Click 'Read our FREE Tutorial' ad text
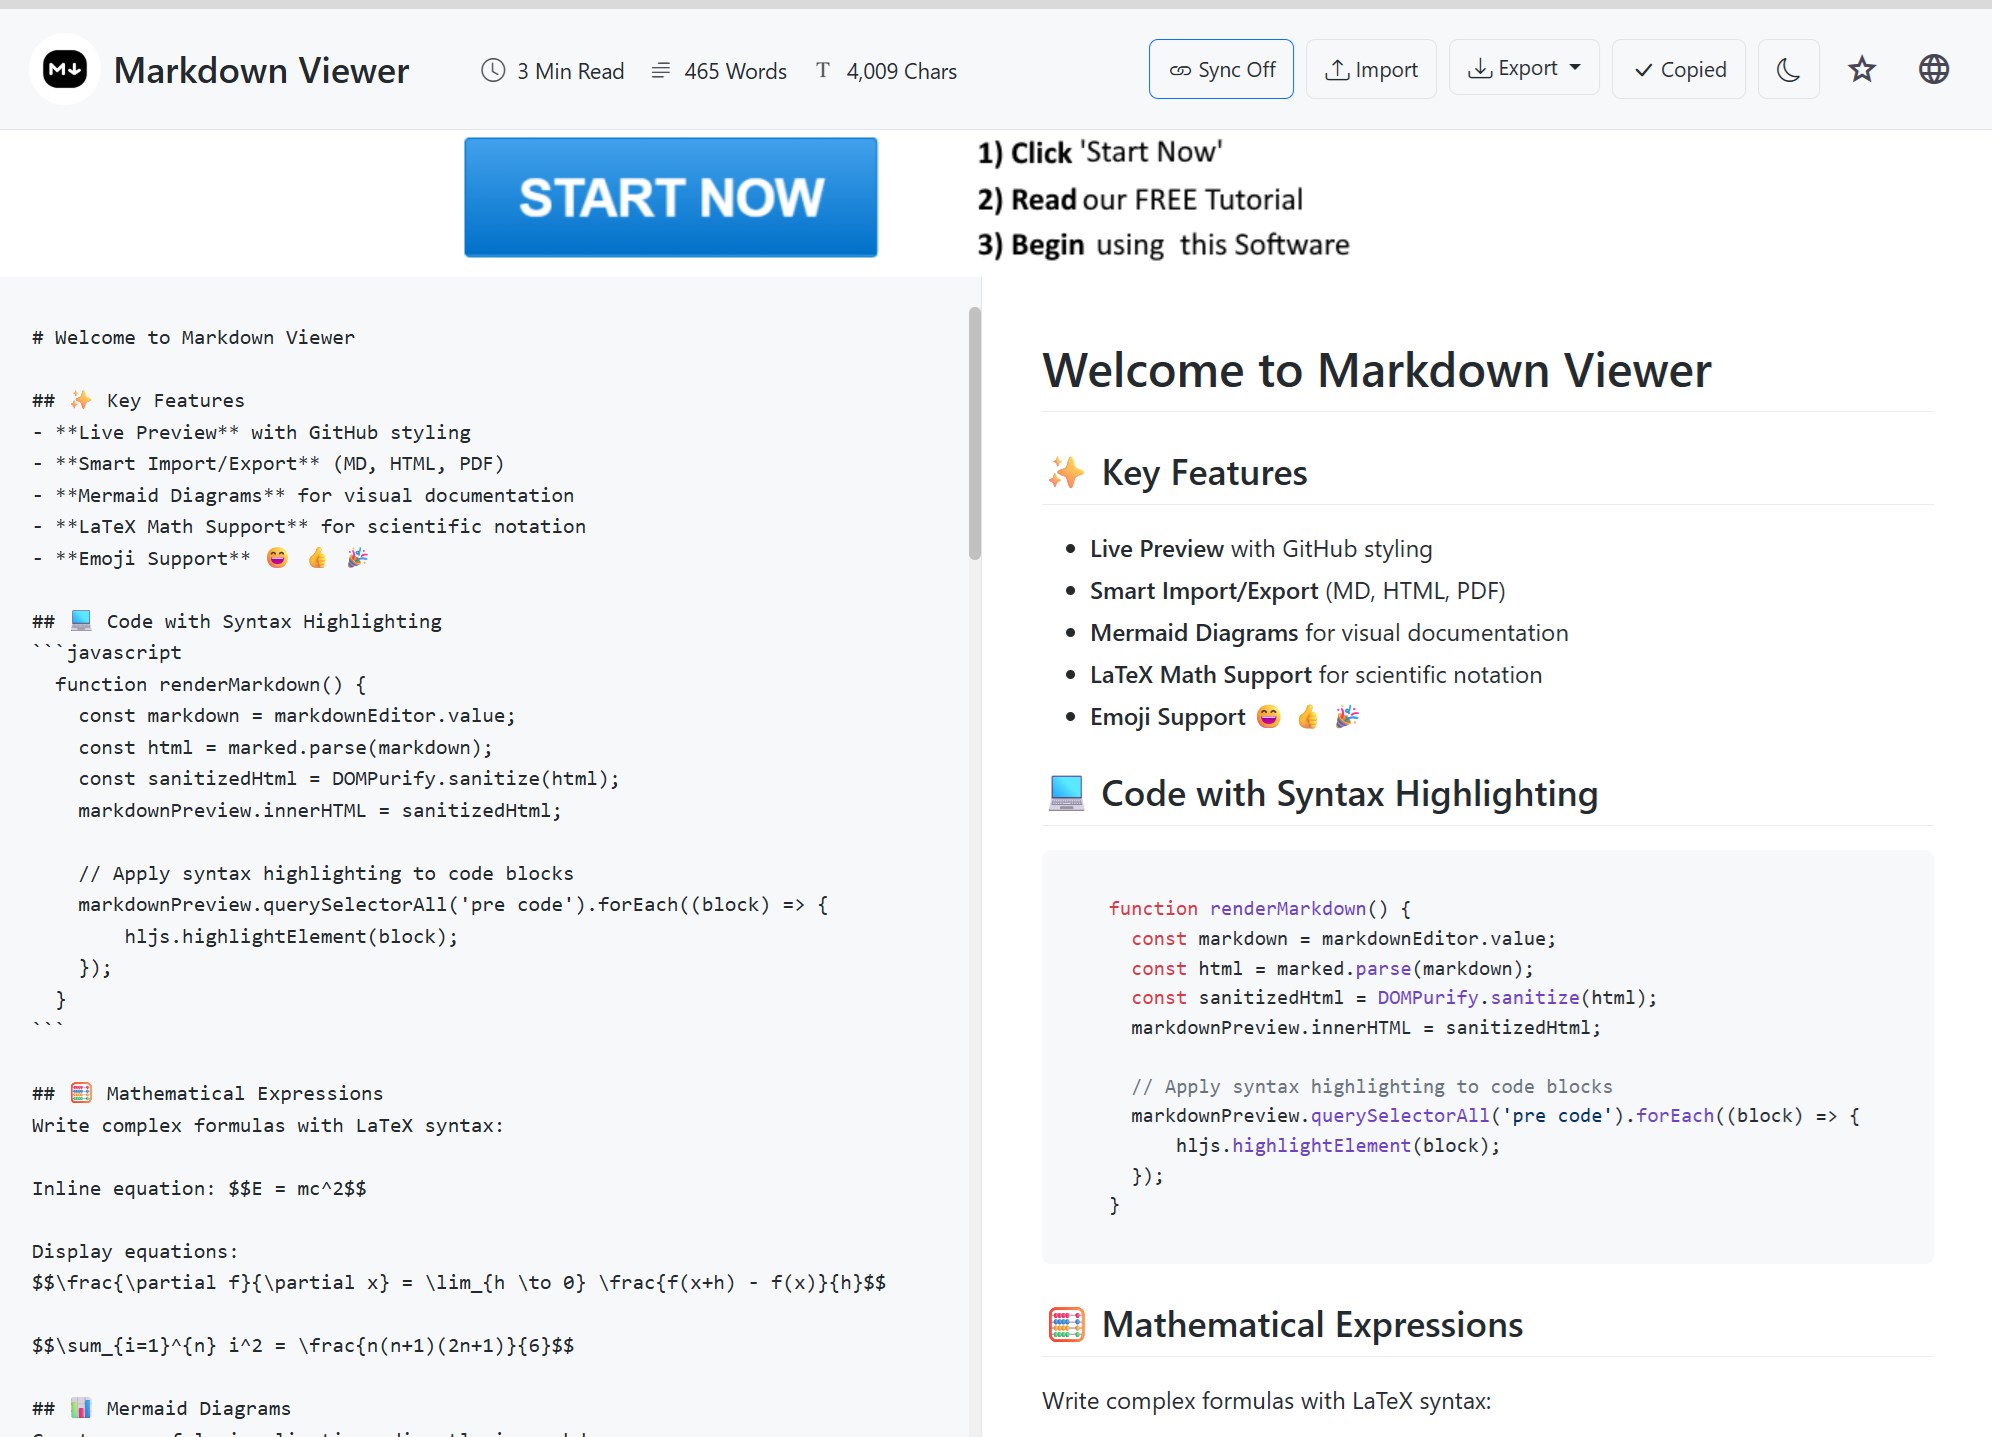 pyautogui.click(x=1140, y=199)
